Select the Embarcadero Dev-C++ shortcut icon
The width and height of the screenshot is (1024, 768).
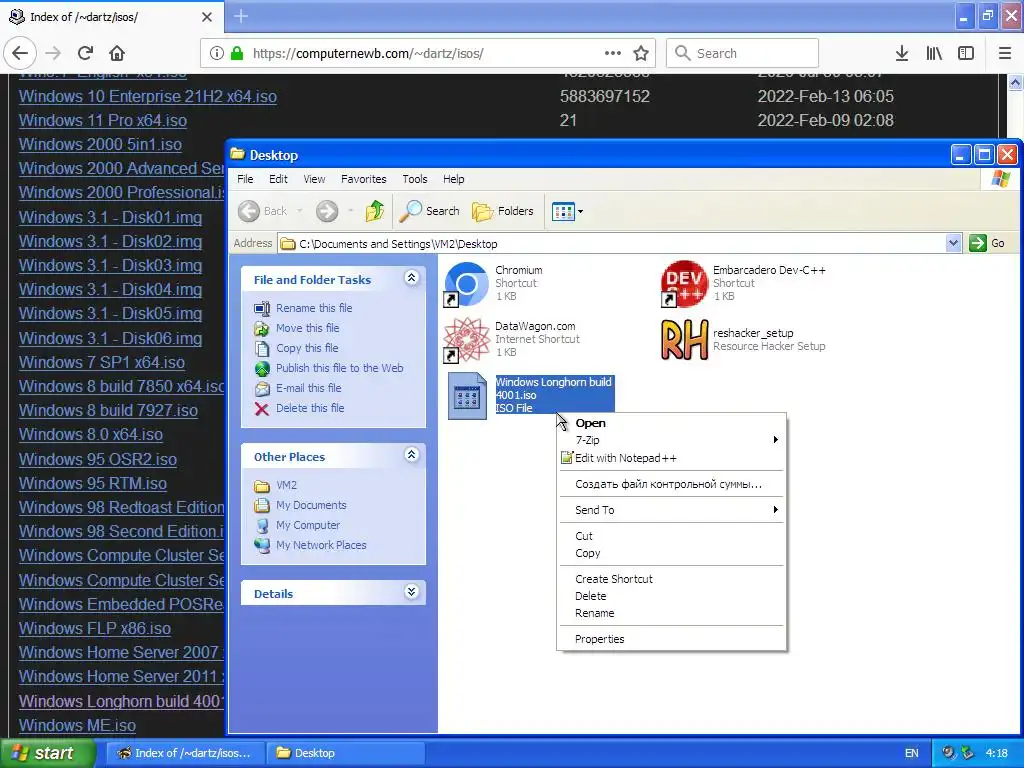[684, 283]
